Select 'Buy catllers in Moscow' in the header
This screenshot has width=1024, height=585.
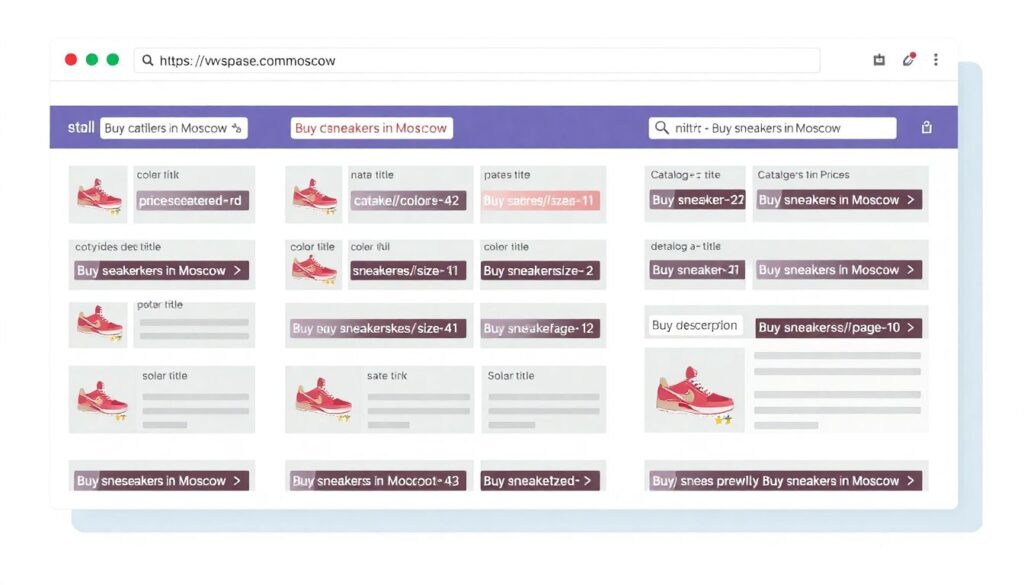[165, 128]
